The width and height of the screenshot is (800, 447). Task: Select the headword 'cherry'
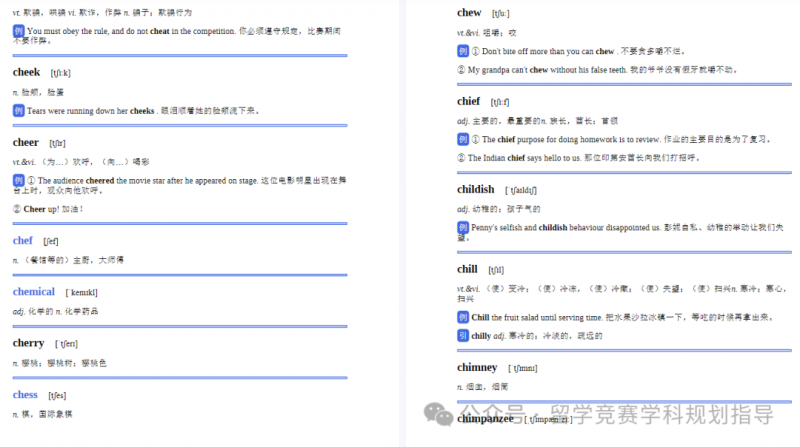[29, 343]
